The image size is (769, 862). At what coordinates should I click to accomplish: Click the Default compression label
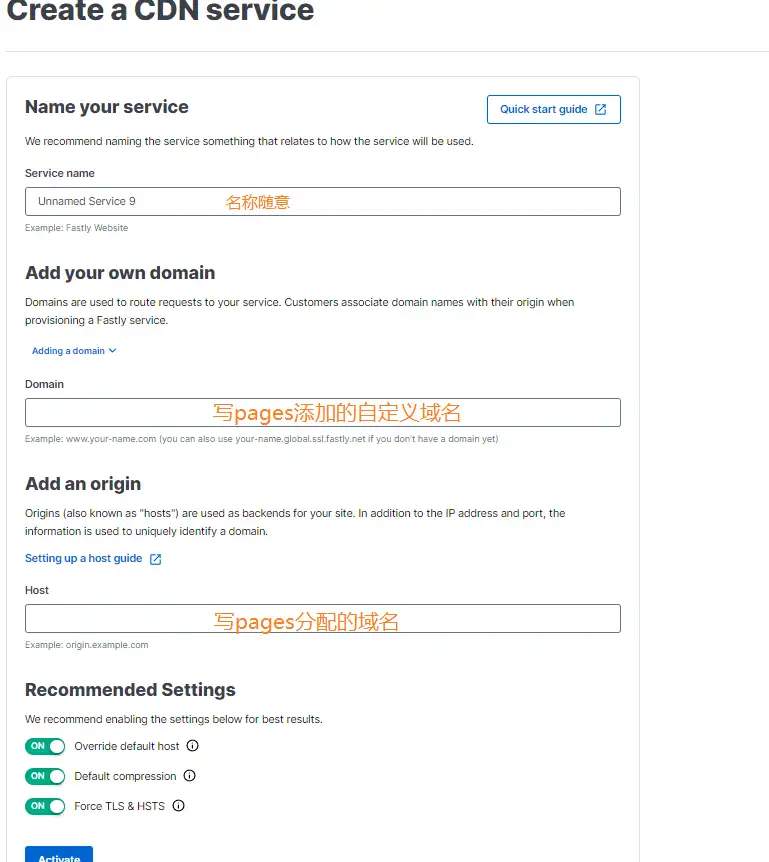point(125,776)
